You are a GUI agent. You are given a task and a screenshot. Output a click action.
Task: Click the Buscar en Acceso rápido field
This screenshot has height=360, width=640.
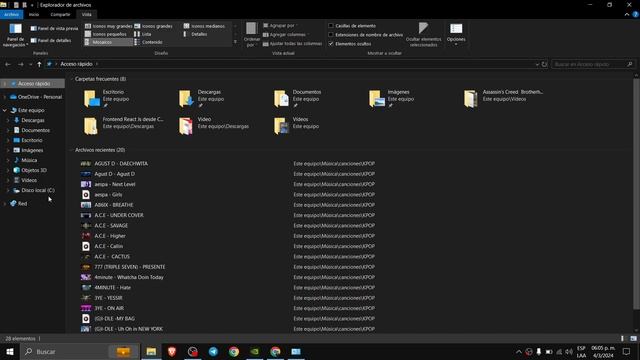[x=593, y=64]
